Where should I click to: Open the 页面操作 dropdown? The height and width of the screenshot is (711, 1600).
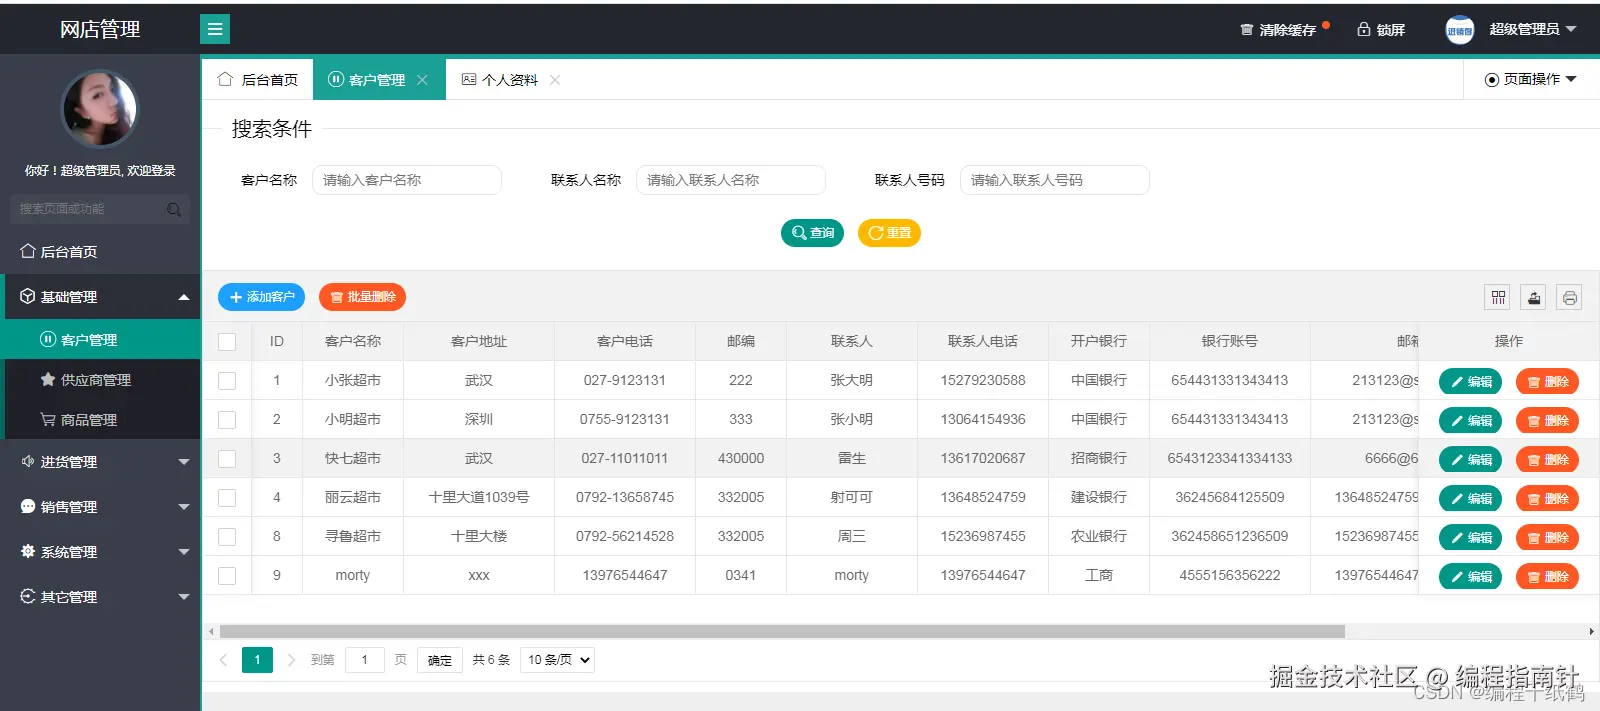(x=1531, y=79)
